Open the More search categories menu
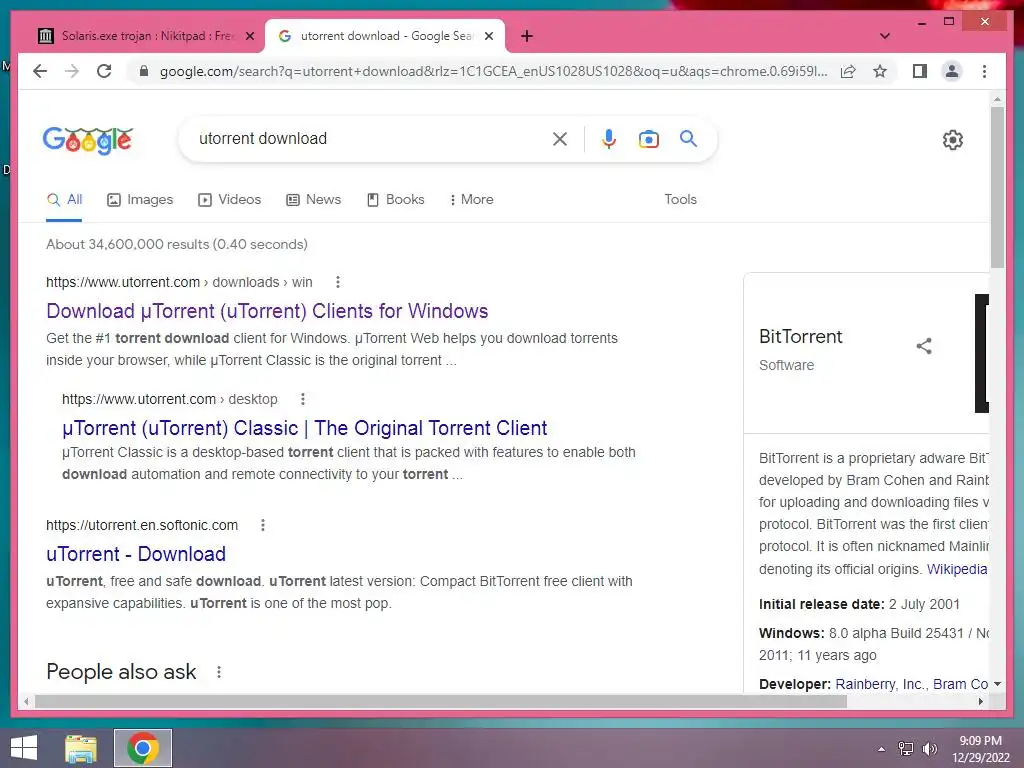The image size is (1024, 768). tap(472, 200)
